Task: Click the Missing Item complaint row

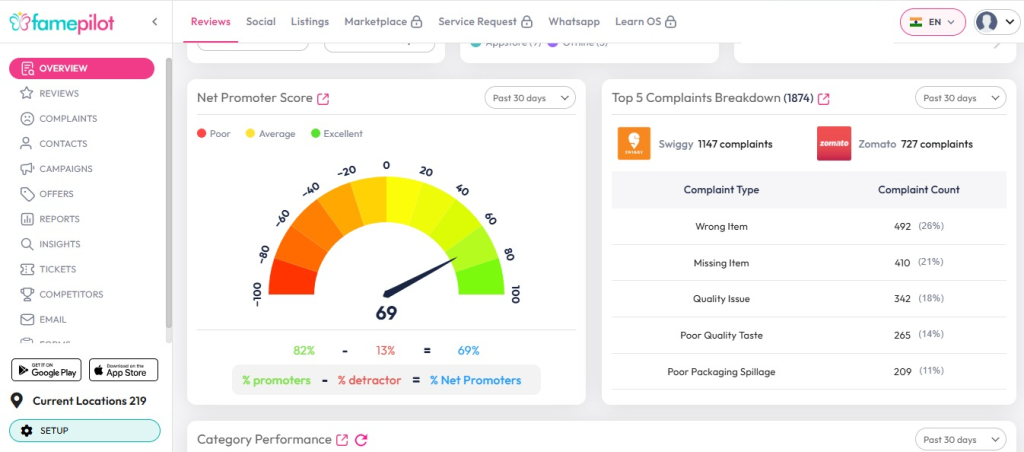Action: coord(809,263)
